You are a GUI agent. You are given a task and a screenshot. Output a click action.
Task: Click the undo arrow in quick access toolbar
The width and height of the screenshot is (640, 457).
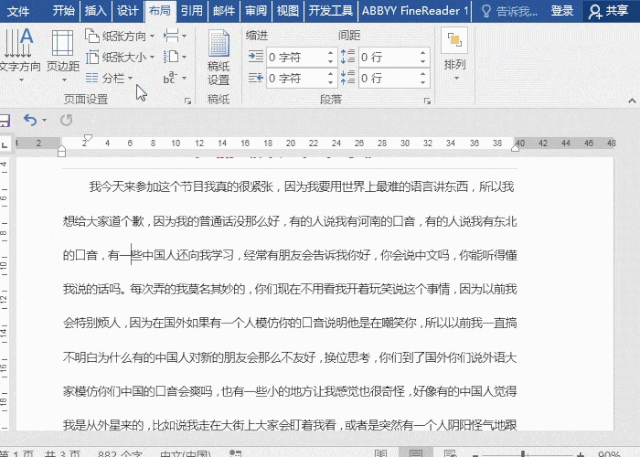point(29,120)
